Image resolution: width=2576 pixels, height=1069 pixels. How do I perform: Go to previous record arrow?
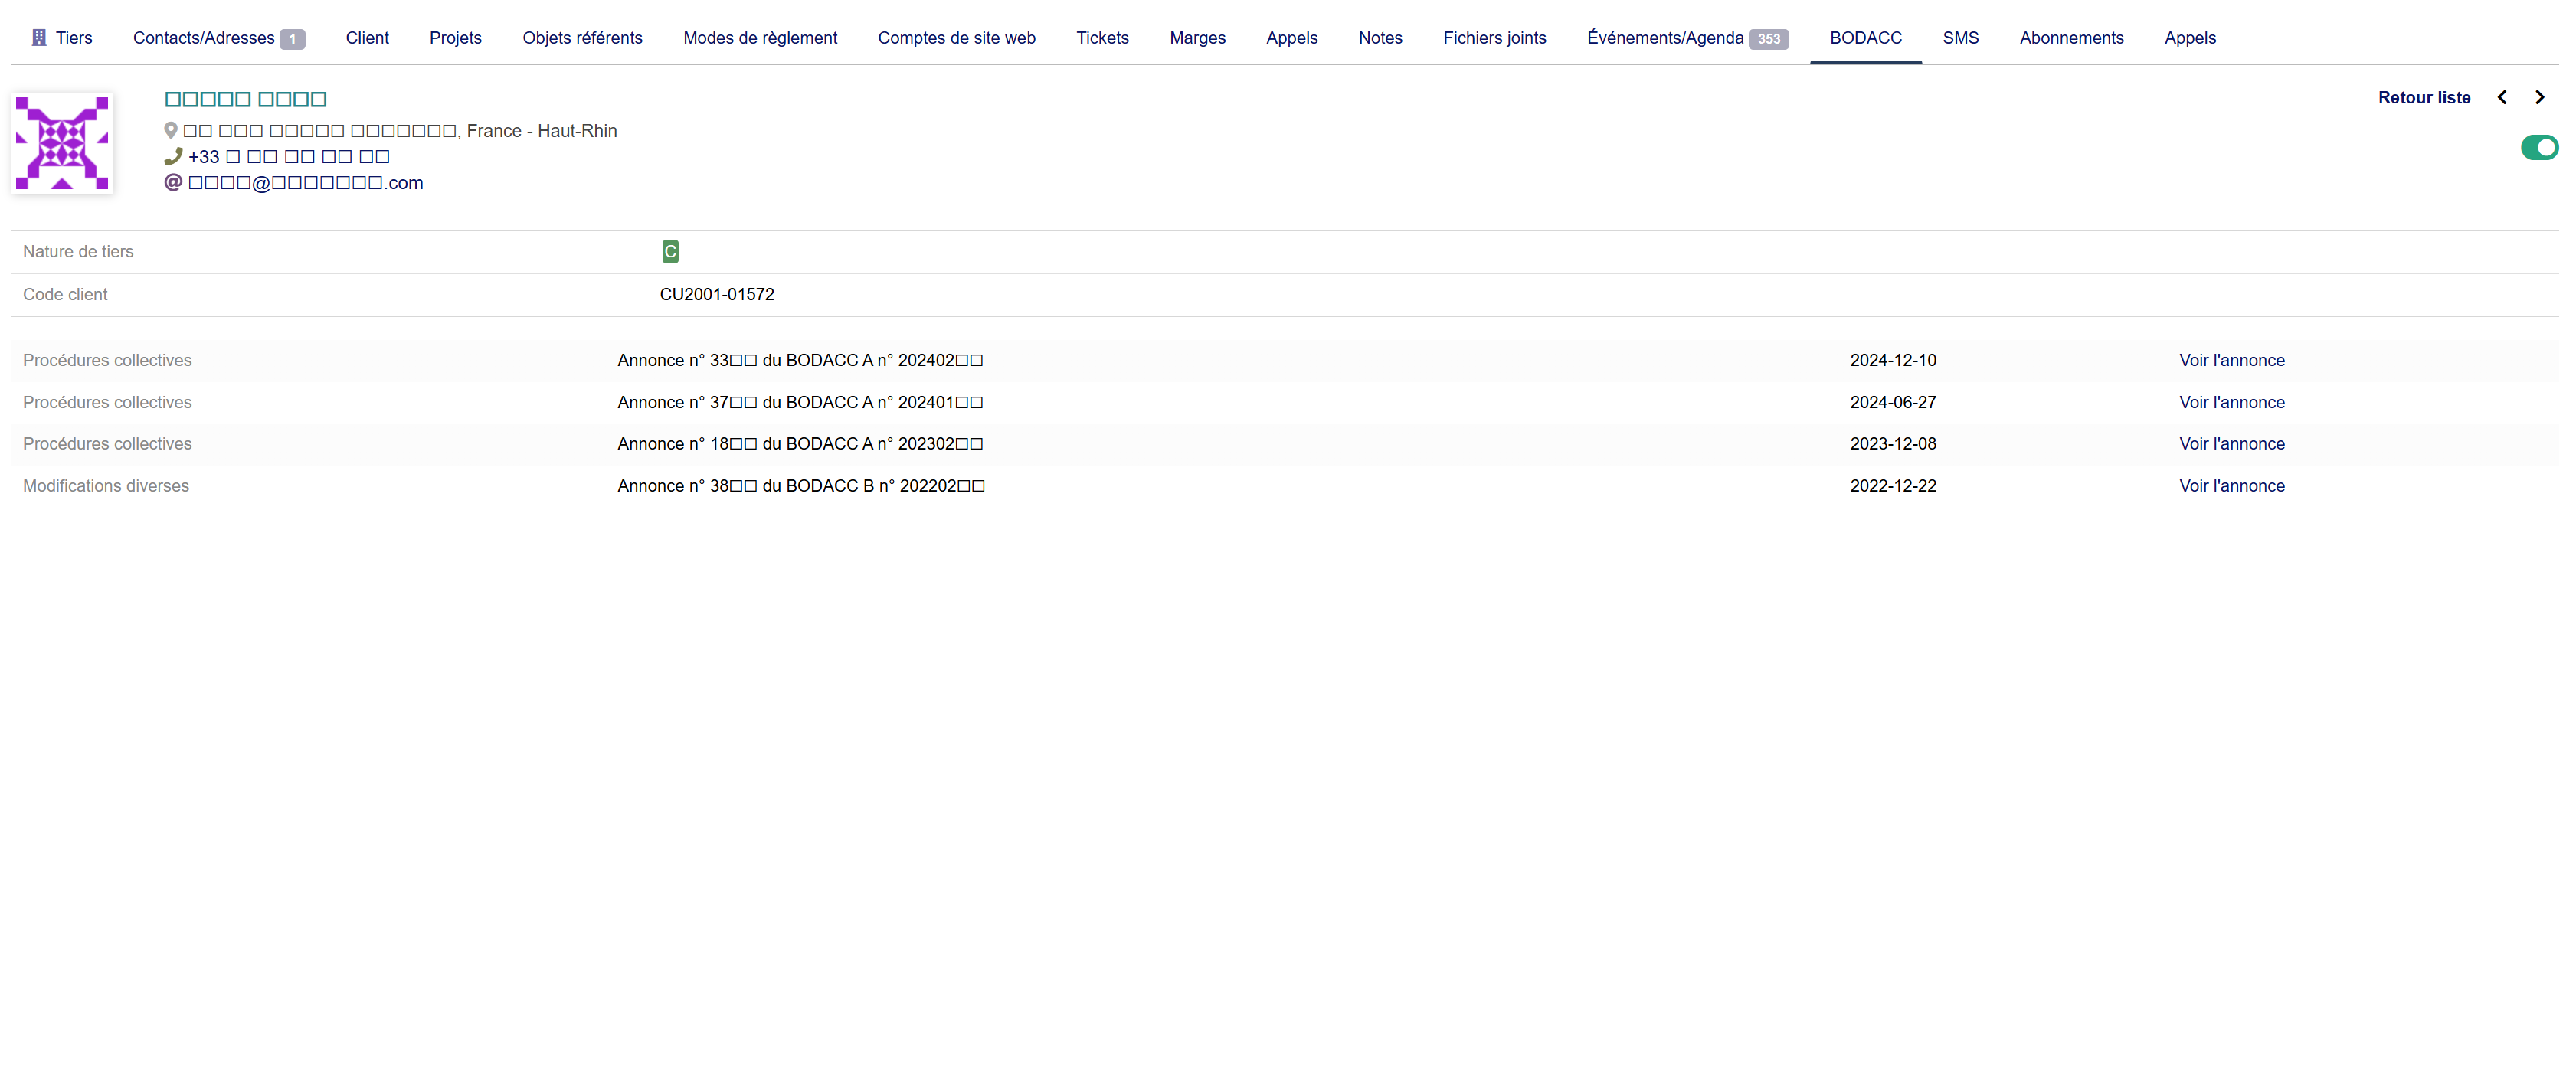click(2502, 97)
